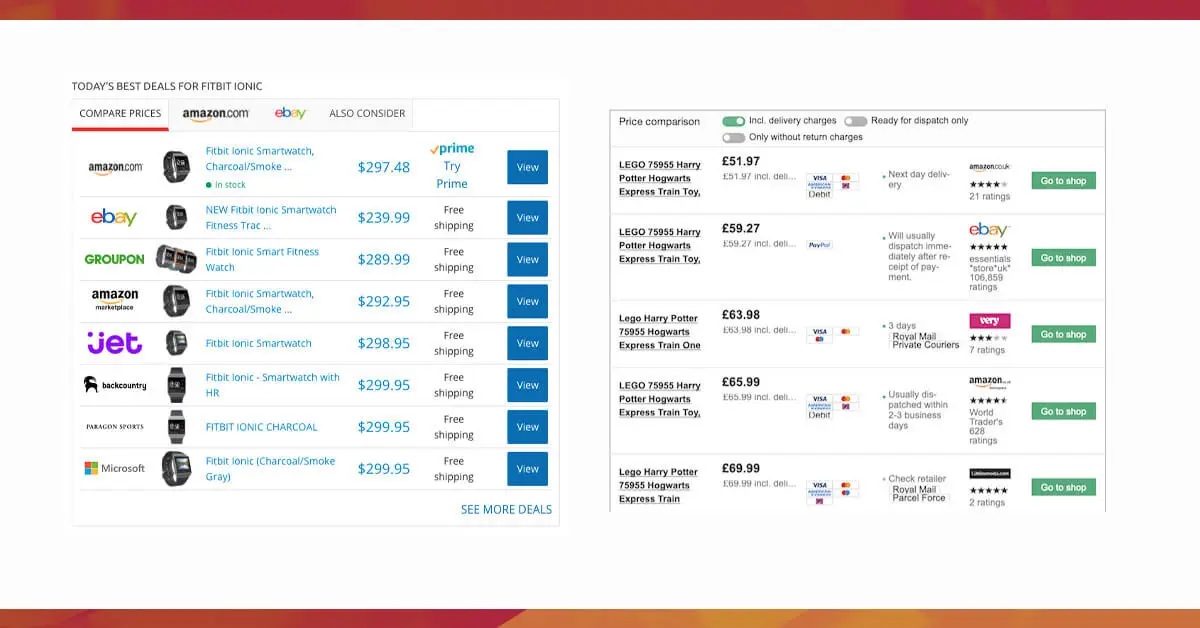Select the COMPARE PRICES tab
The width and height of the screenshot is (1200, 628).
(x=120, y=113)
